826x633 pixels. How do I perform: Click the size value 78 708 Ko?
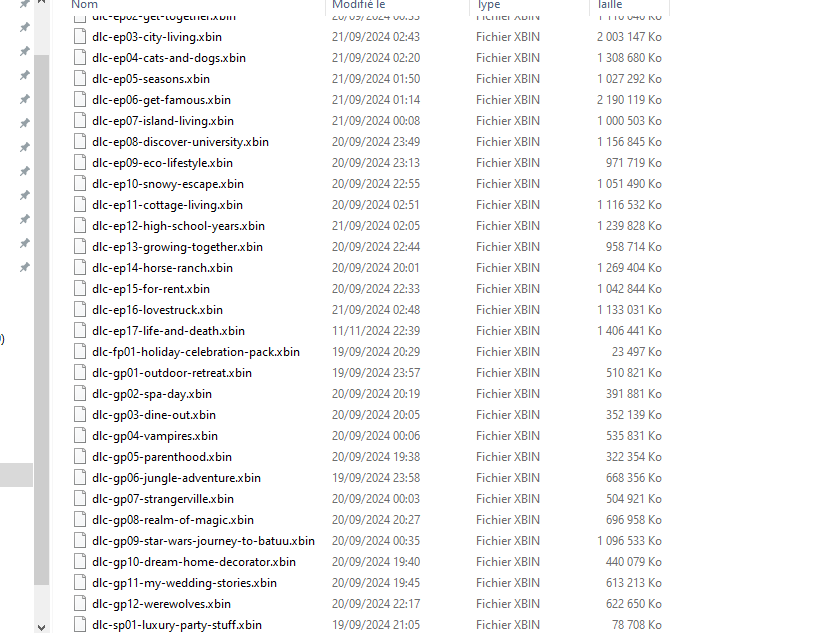(x=636, y=625)
